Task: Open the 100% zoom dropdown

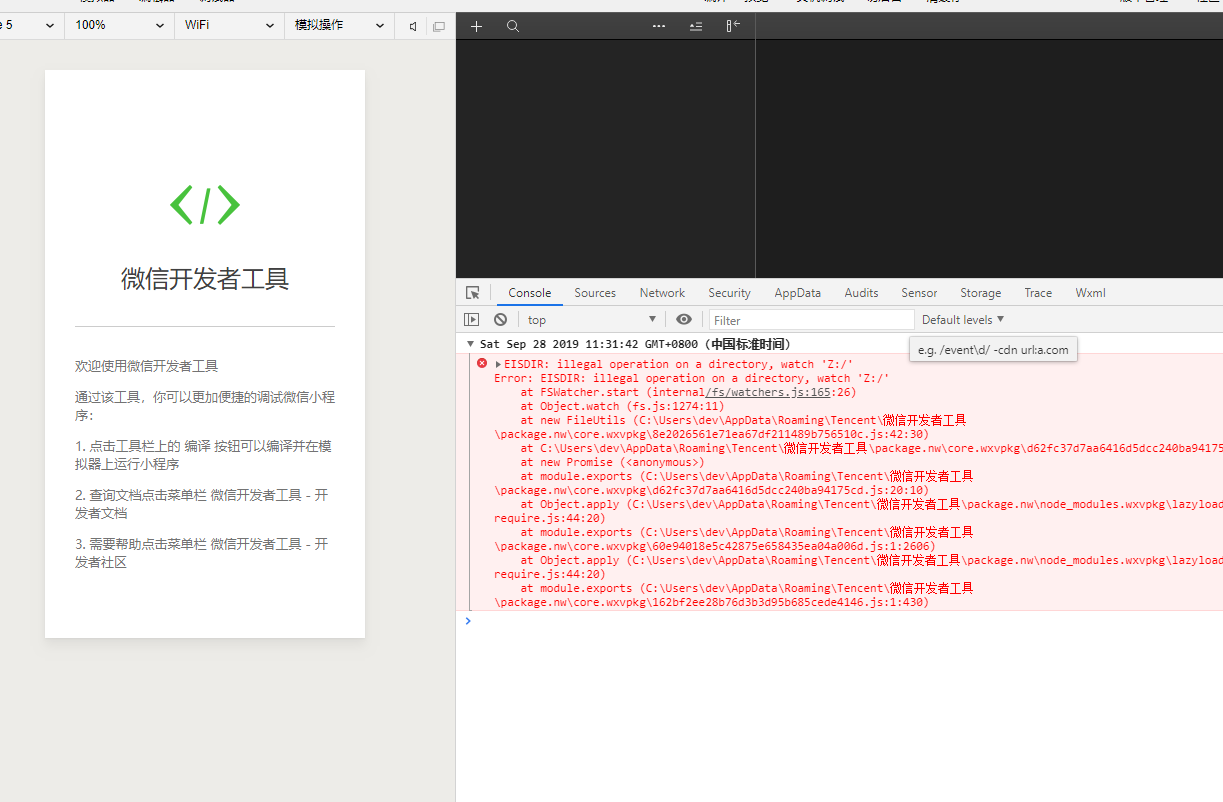Action: (x=120, y=25)
